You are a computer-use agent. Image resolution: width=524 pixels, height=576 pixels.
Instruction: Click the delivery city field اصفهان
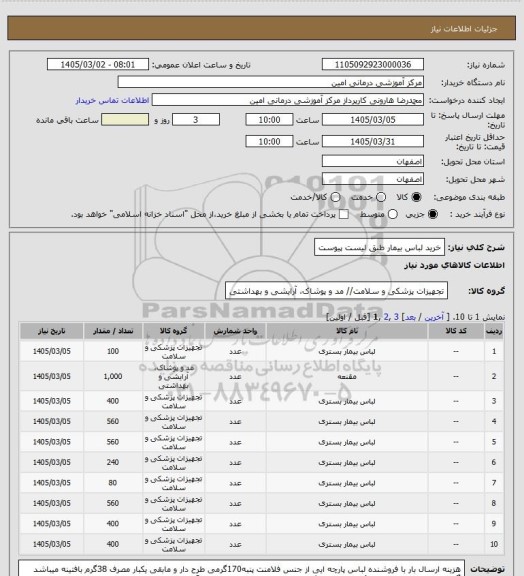(x=373, y=179)
